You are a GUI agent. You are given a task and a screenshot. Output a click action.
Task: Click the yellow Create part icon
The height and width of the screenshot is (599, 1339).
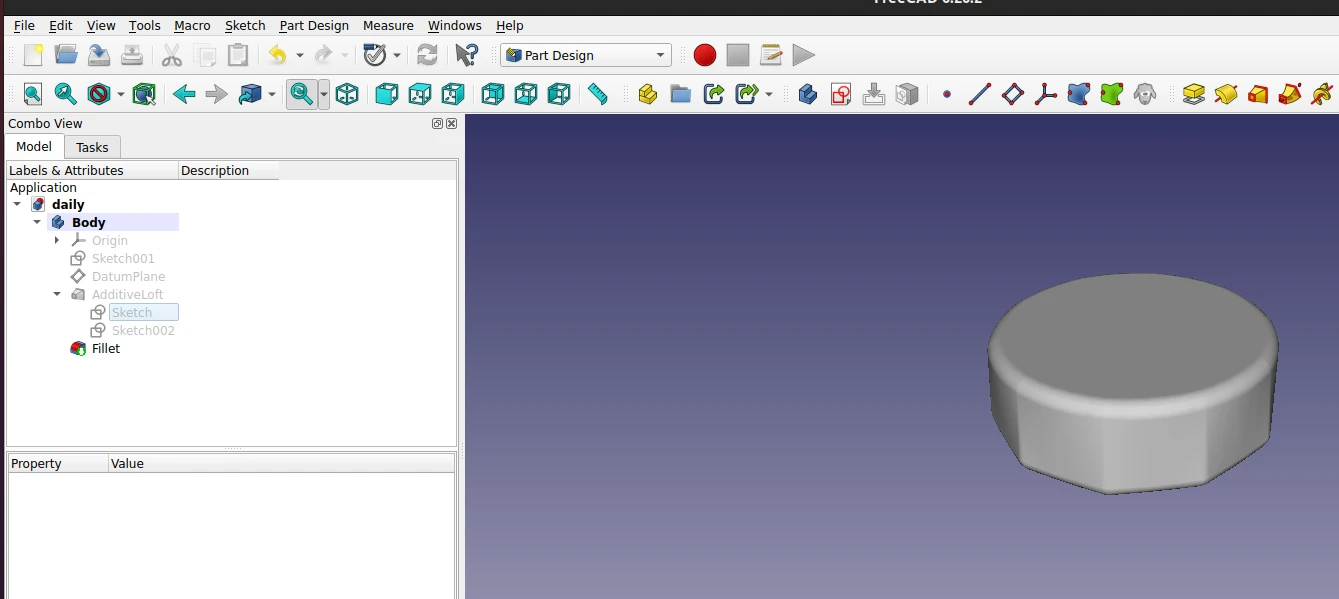pos(647,94)
